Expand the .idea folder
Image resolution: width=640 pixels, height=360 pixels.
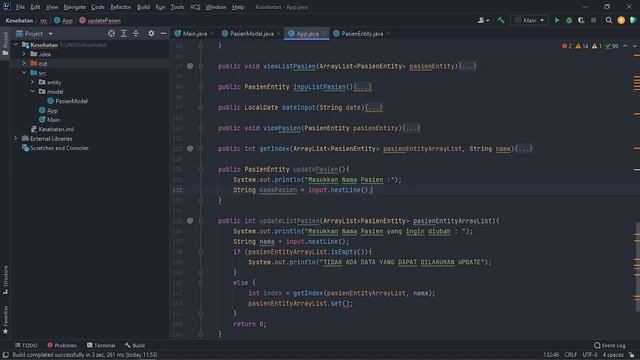pyautogui.click(x=24, y=54)
